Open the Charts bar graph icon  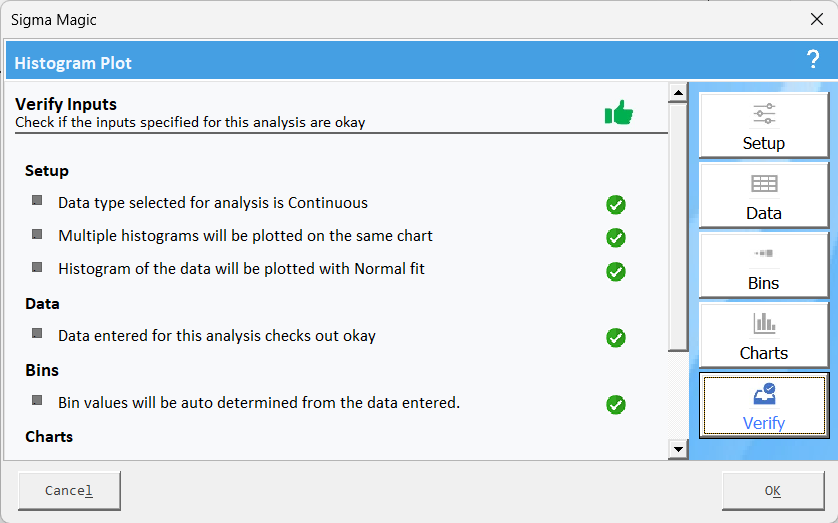click(x=764, y=335)
